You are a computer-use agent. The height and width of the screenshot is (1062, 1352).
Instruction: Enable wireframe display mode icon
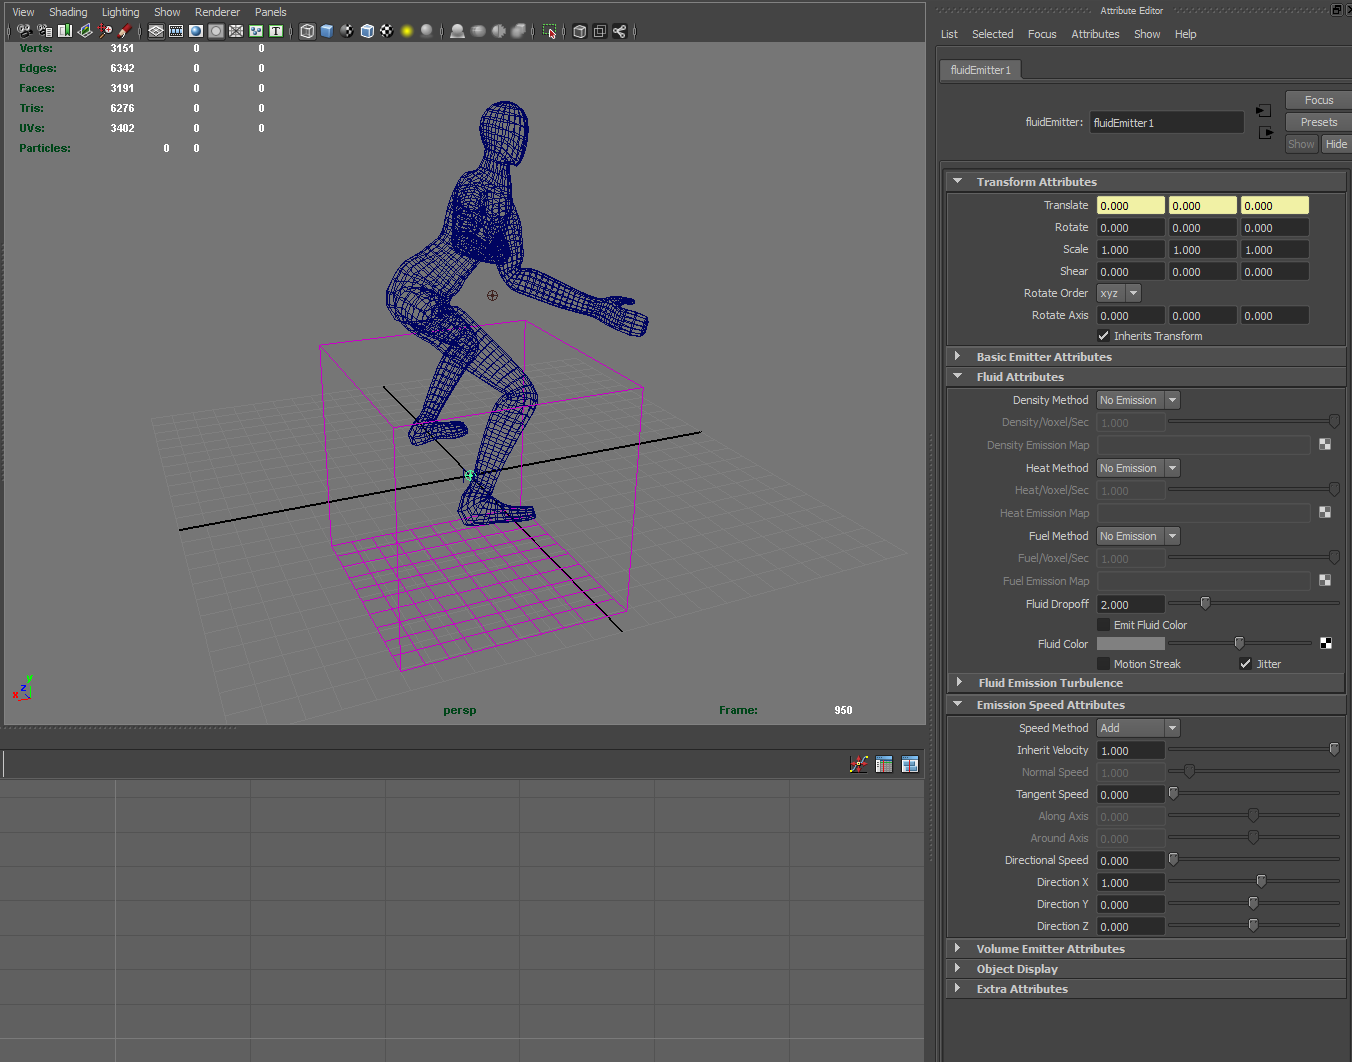(307, 31)
